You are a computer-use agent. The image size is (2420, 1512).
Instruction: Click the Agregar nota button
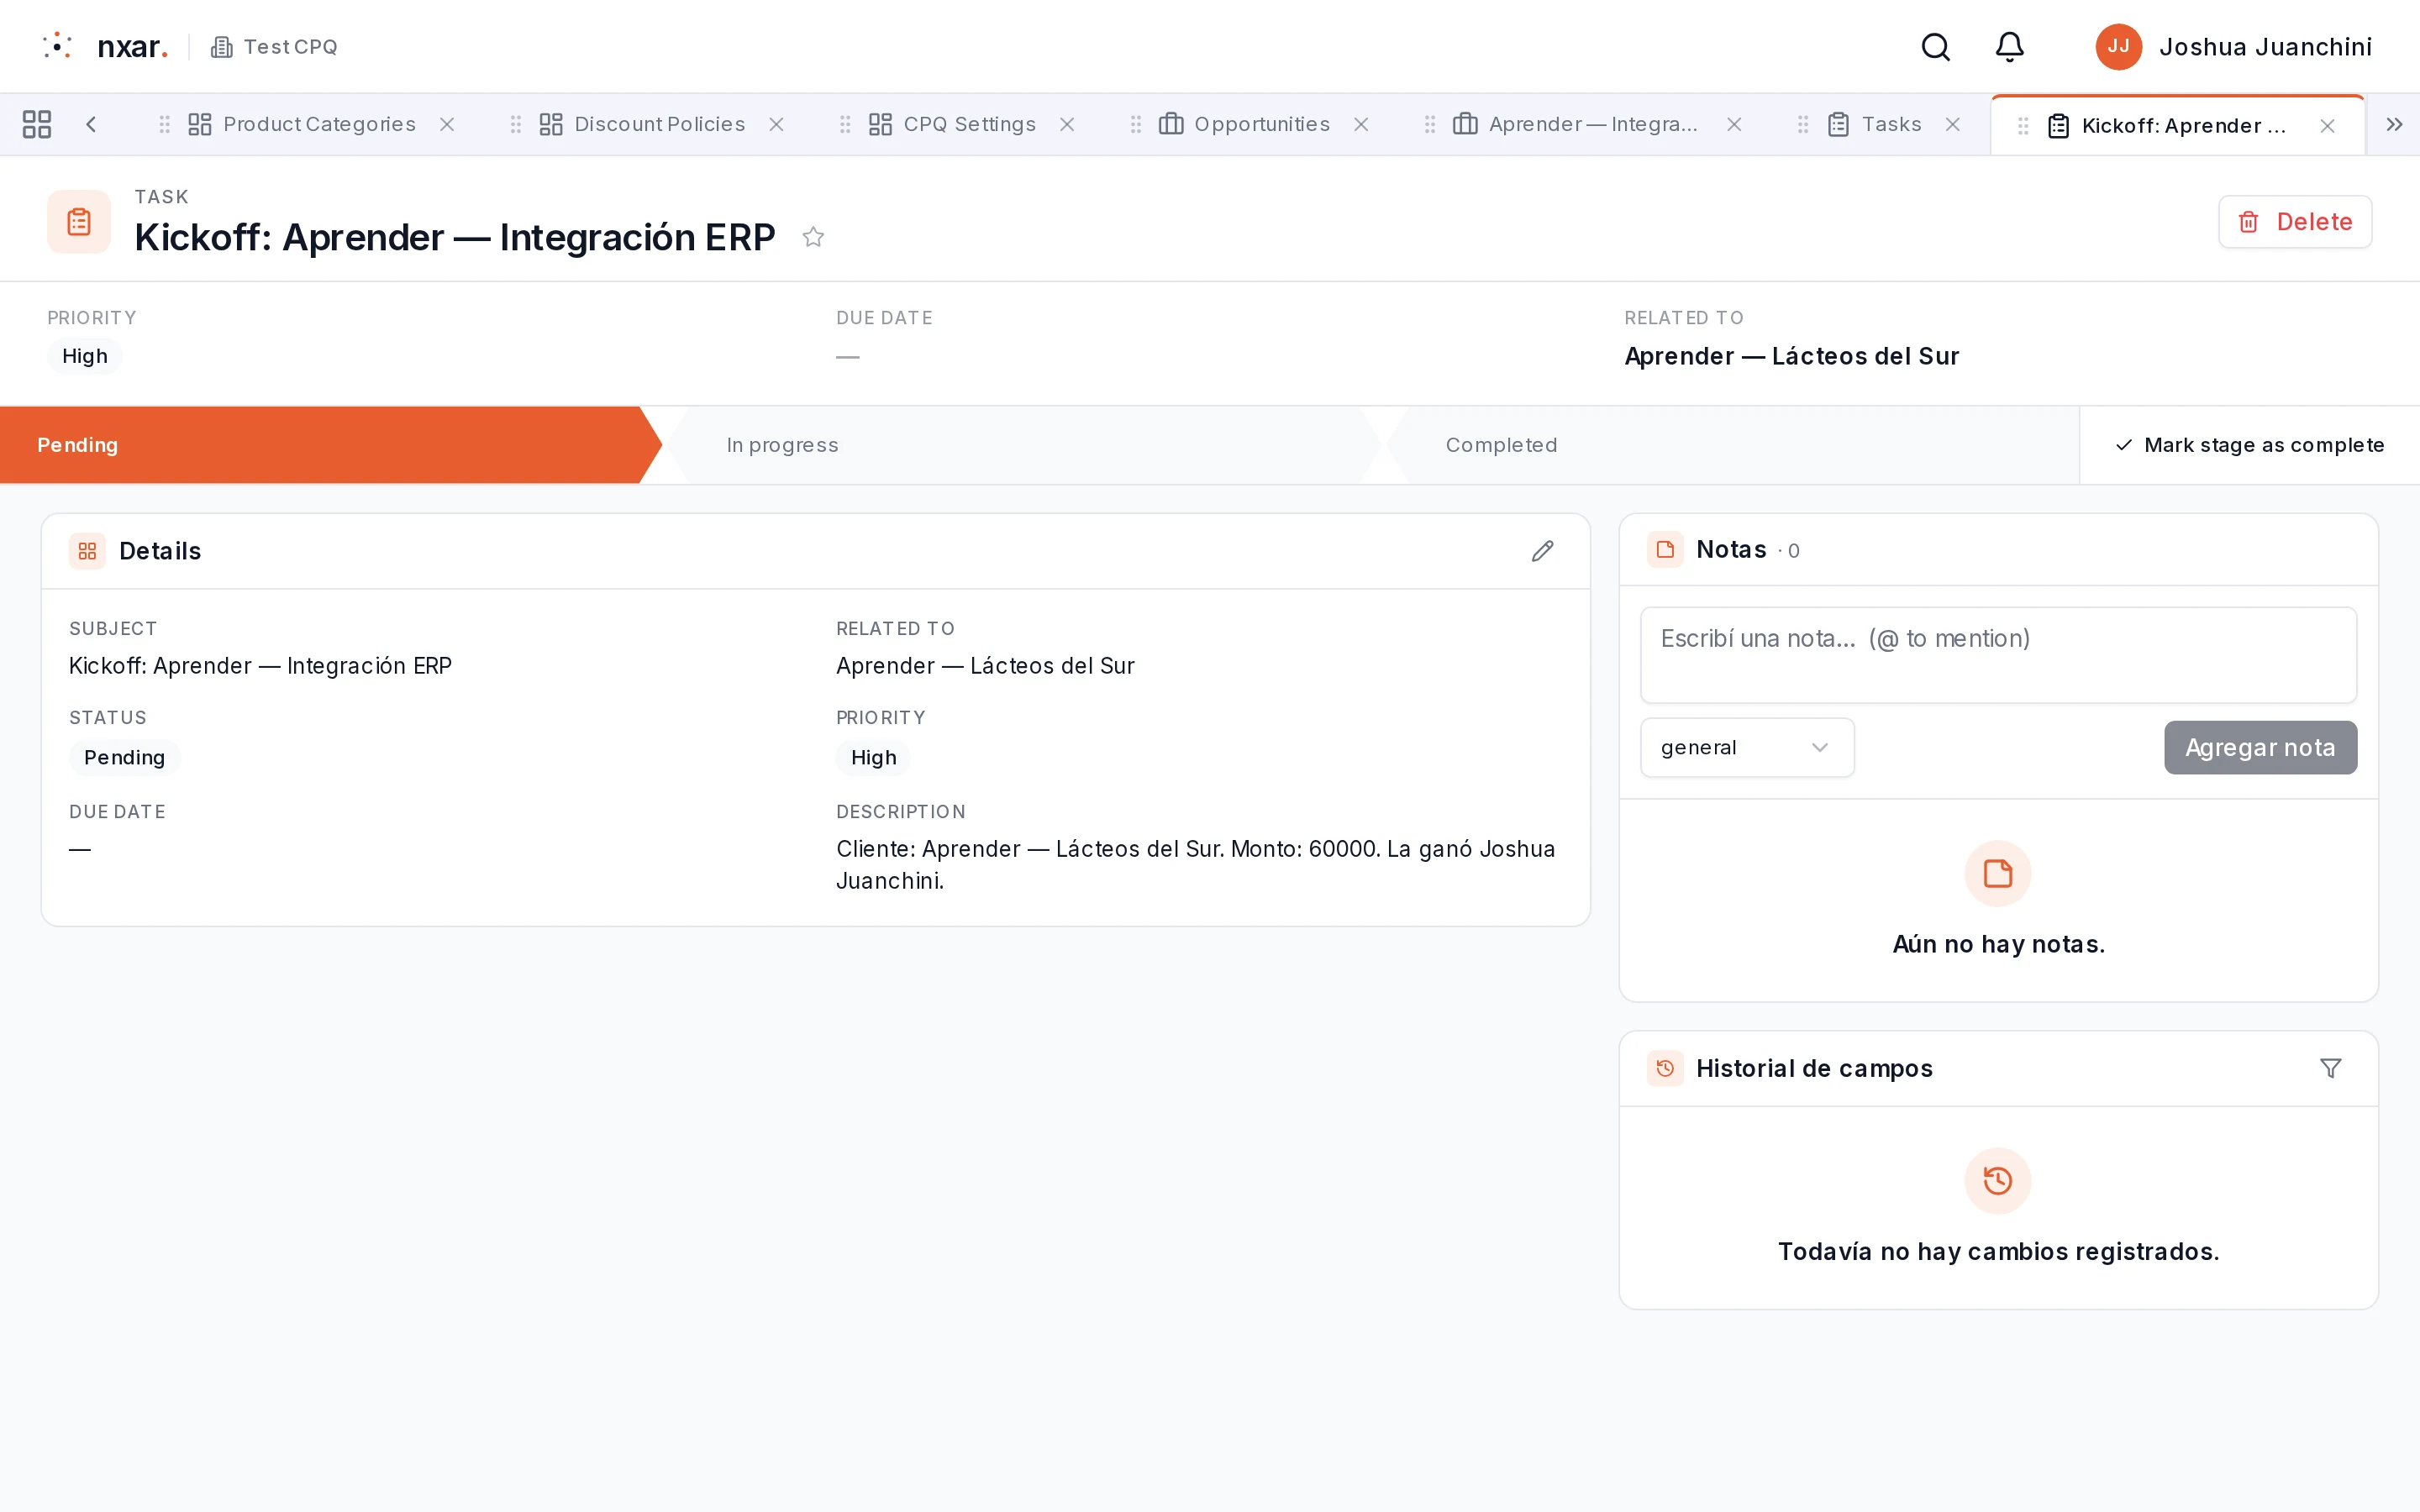coord(2260,747)
